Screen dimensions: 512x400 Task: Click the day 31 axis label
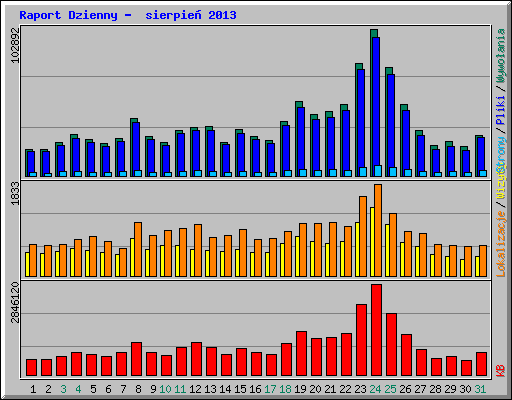pyautogui.click(x=480, y=389)
